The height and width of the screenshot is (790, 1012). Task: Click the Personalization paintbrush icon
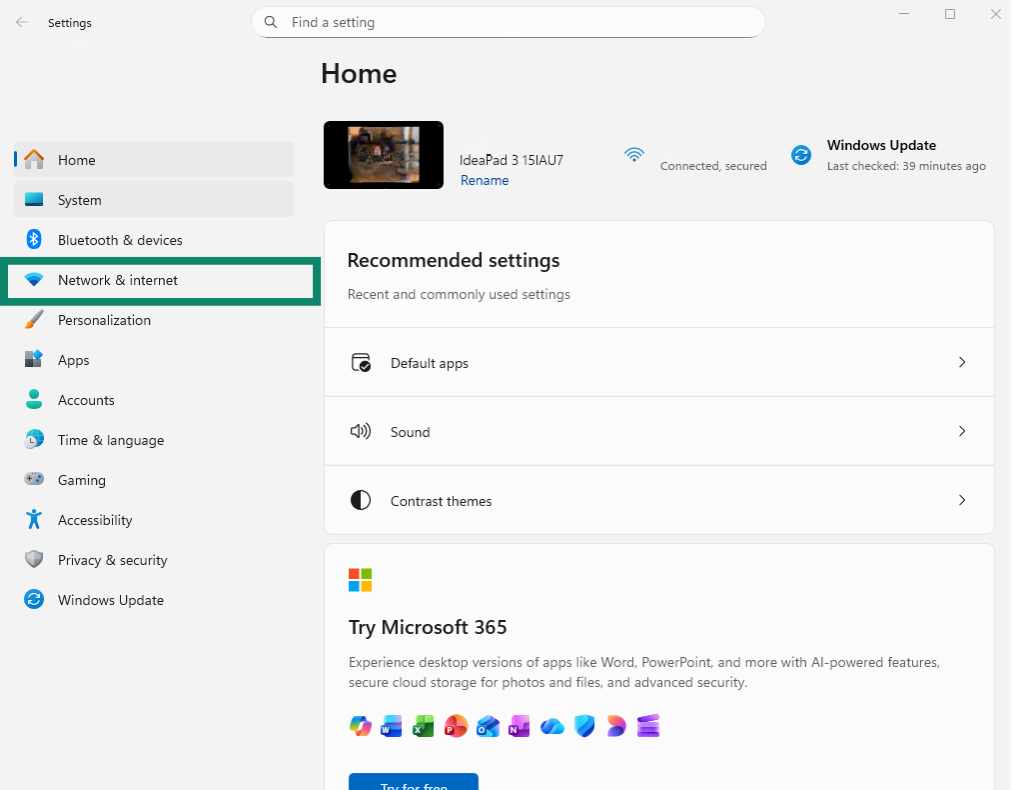coord(34,319)
